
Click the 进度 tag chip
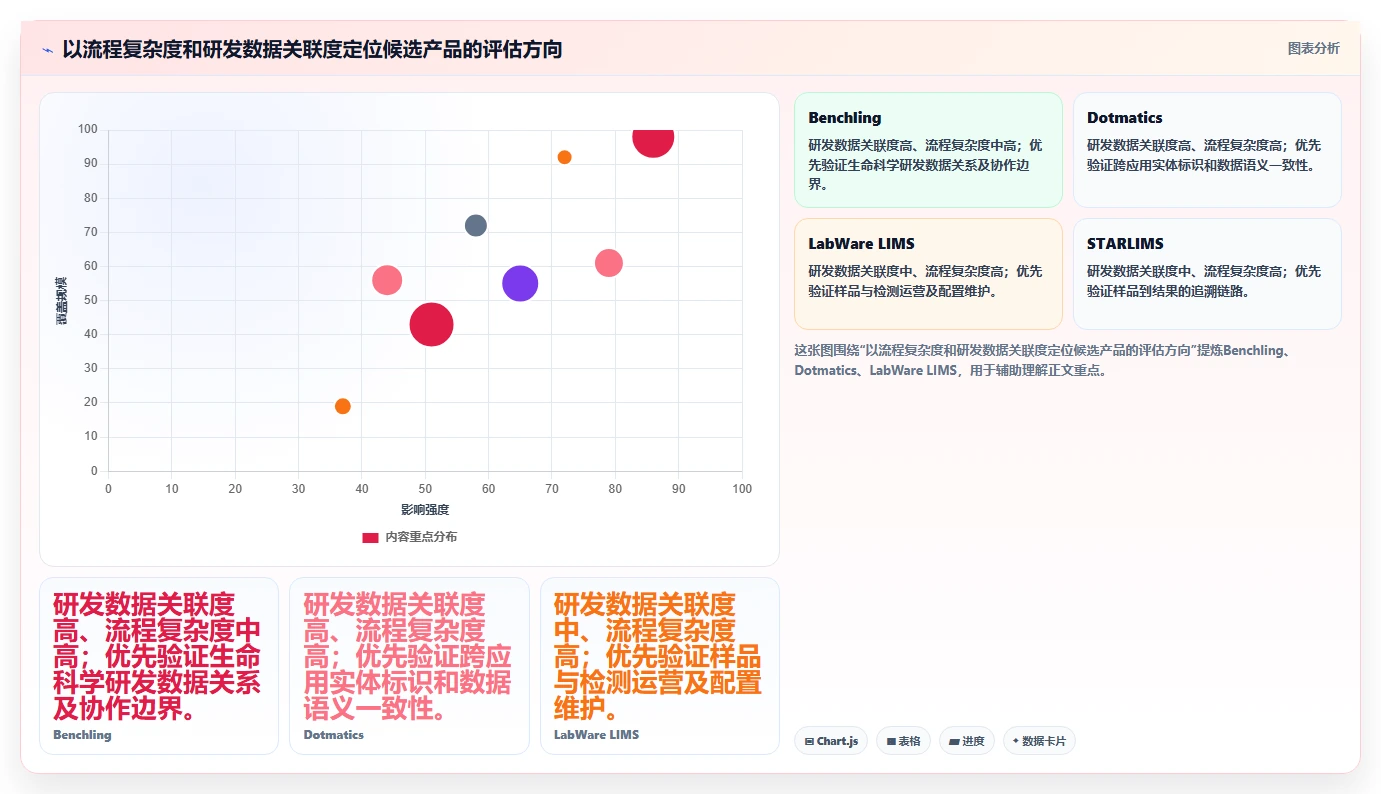click(x=967, y=741)
